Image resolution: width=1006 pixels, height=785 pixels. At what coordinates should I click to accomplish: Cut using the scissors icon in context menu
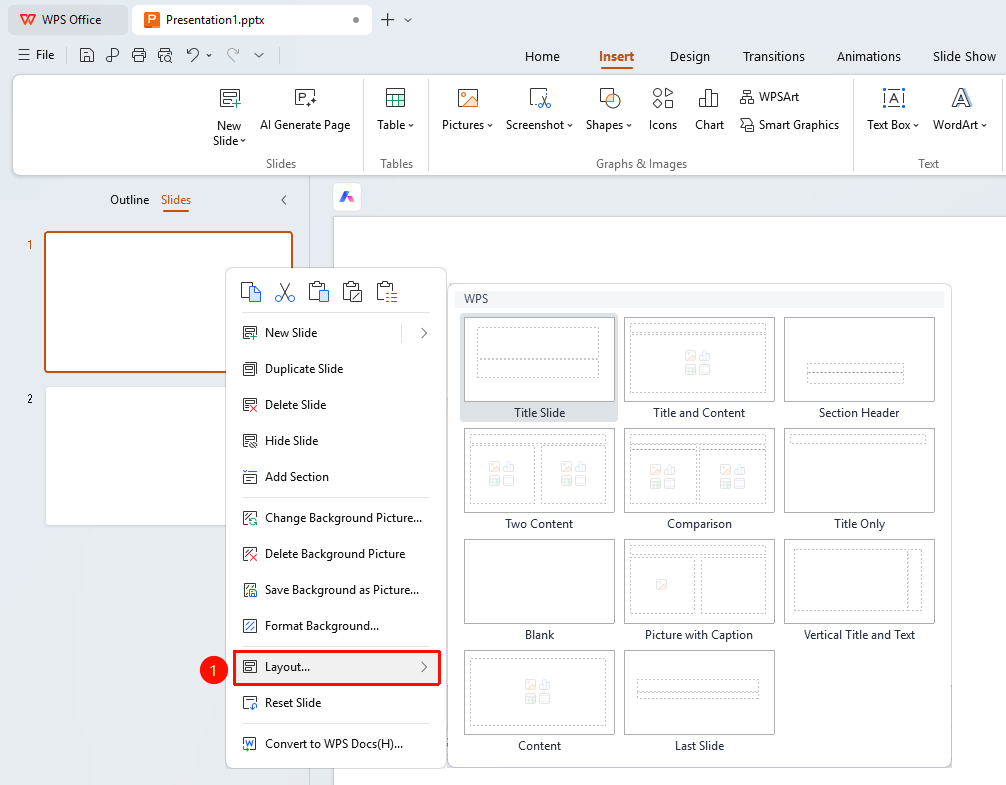coord(285,292)
